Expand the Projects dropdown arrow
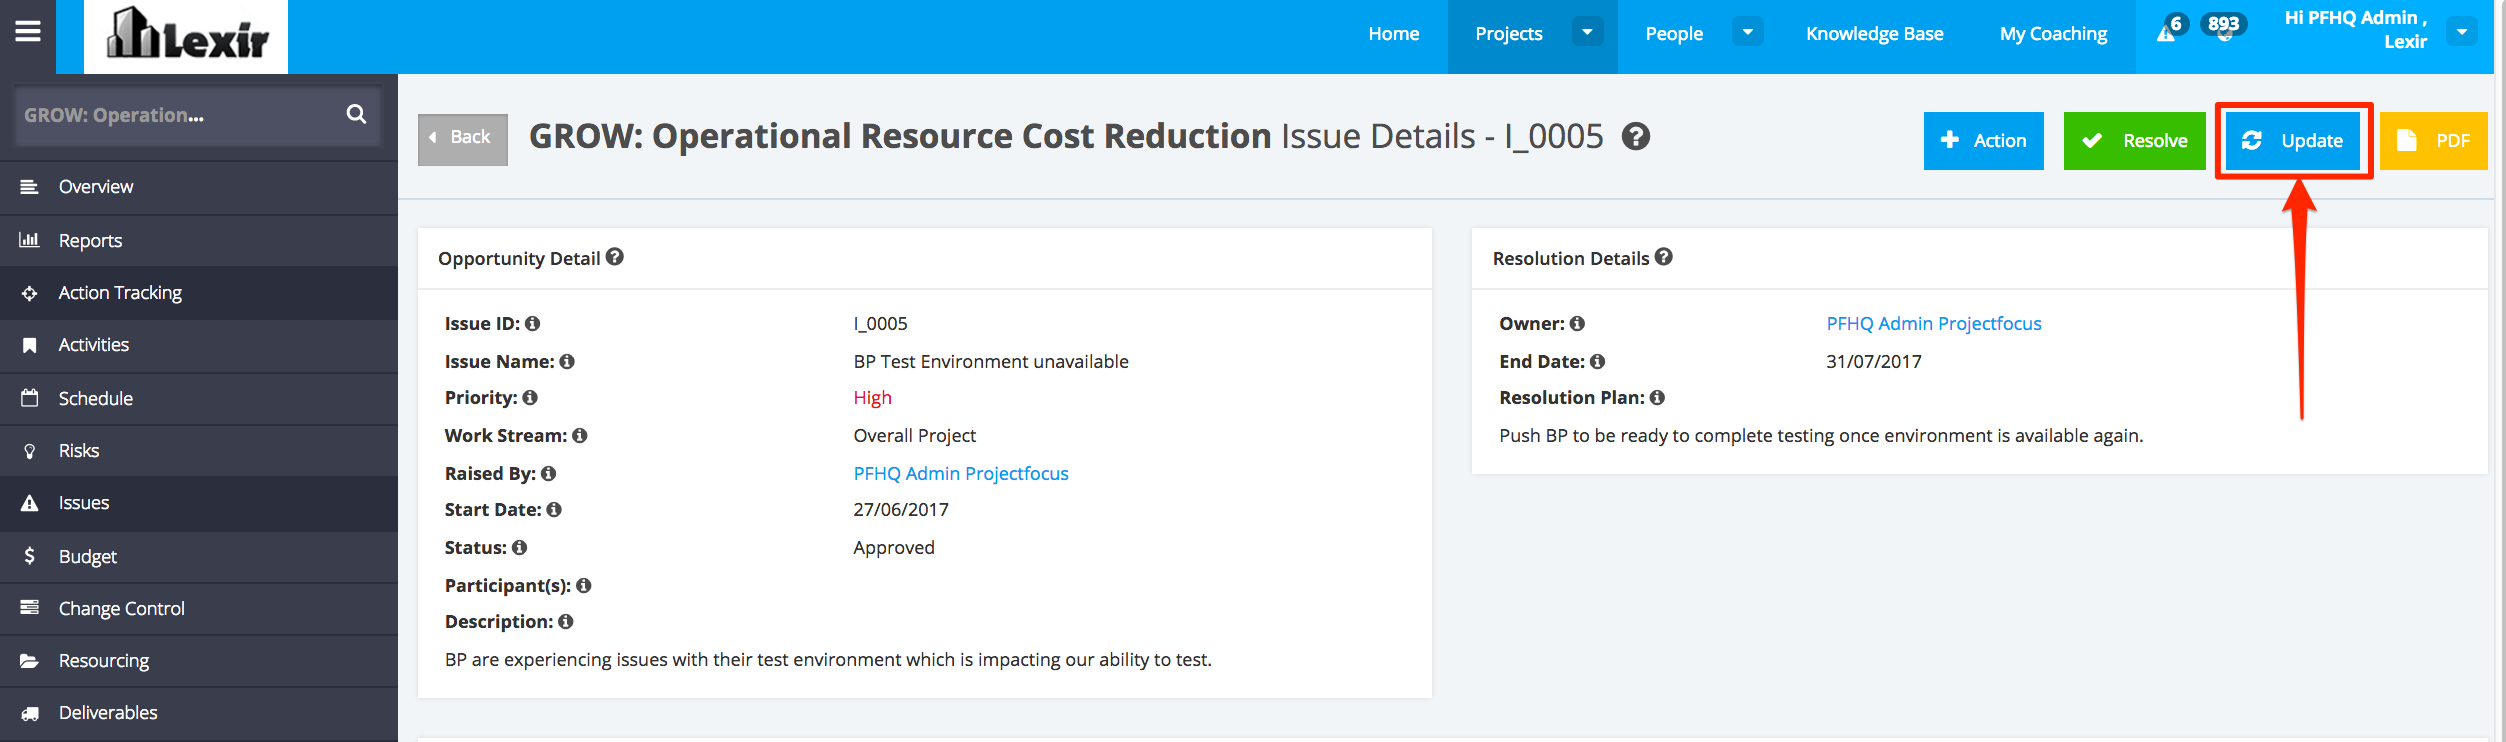The width and height of the screenshot is (2506, 742). 1587,32
